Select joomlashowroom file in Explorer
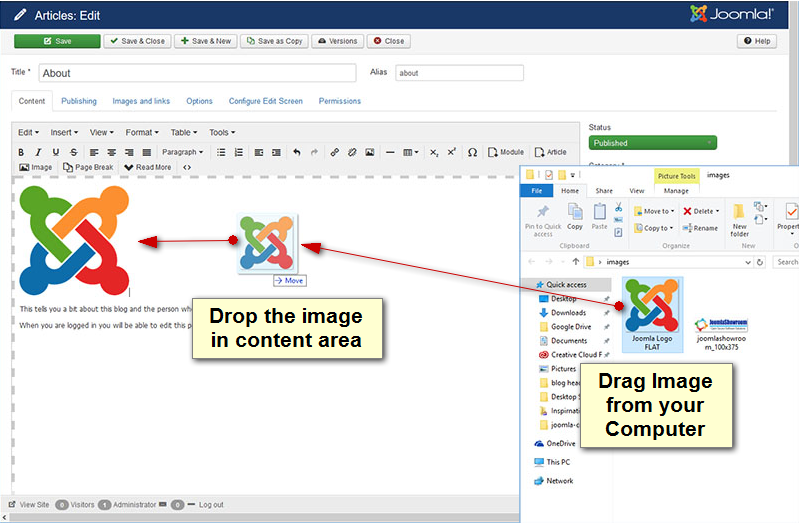Image resolution: width=801 pixels, height=525 pixels. pos(721,333)
